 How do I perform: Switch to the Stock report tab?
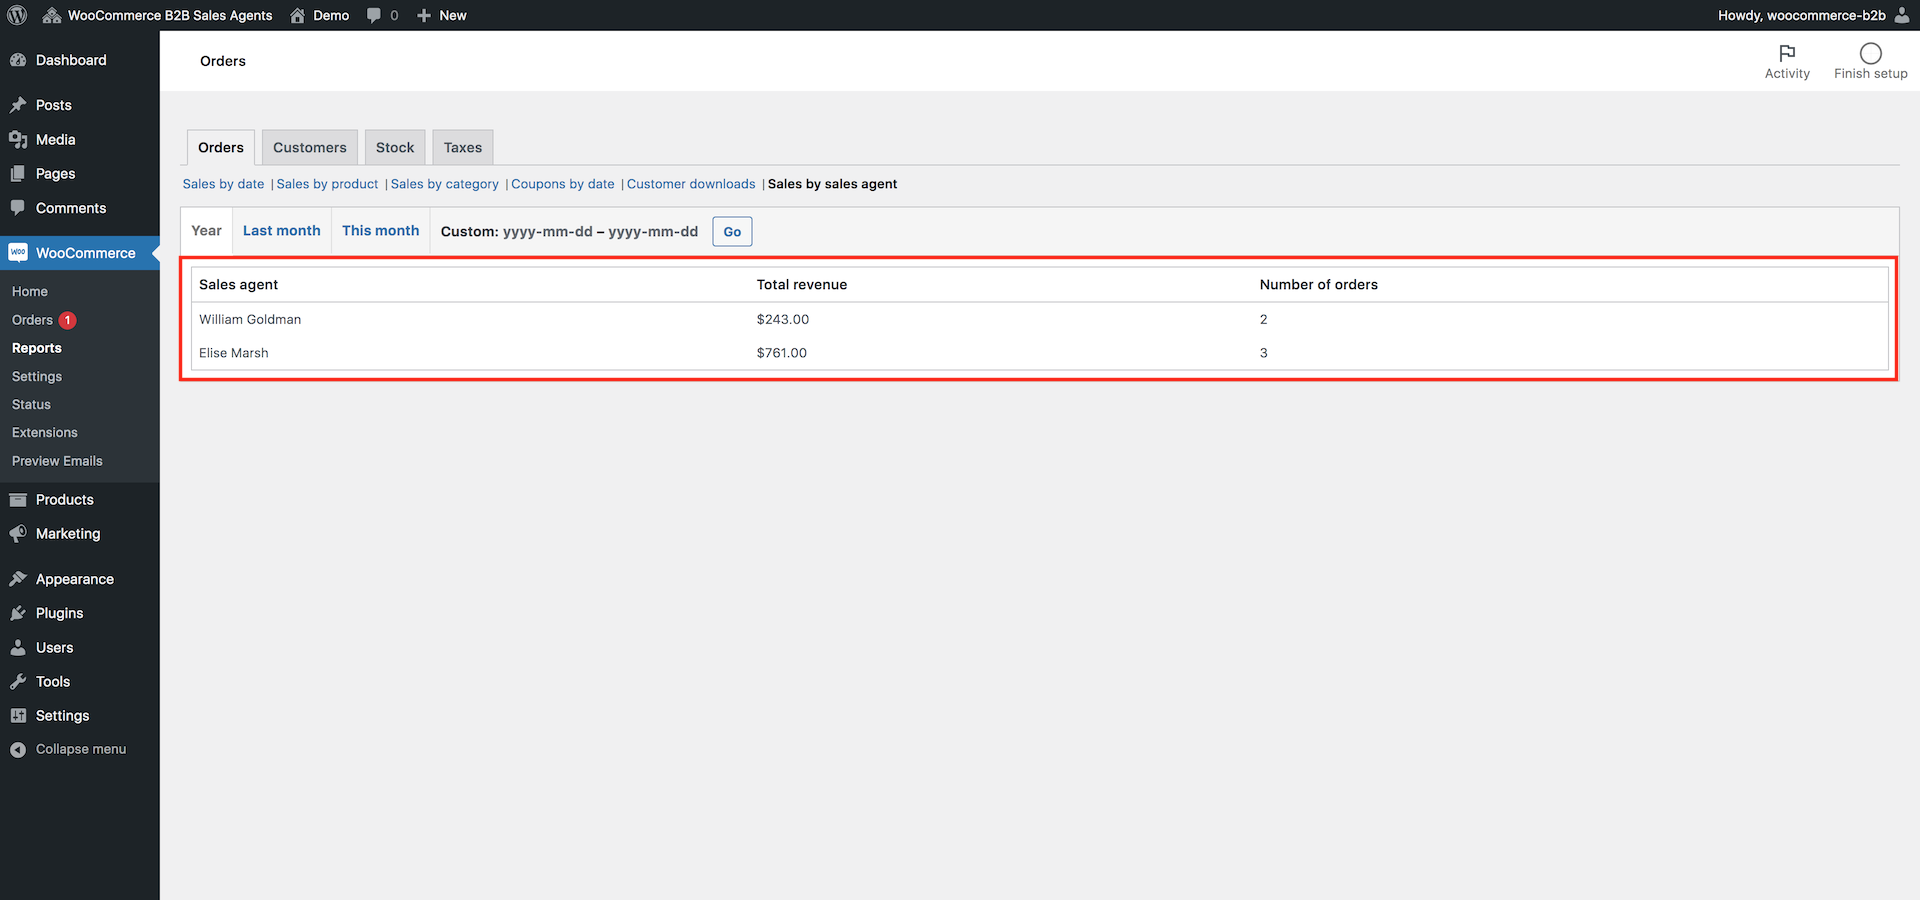click(x=395, y=147)
